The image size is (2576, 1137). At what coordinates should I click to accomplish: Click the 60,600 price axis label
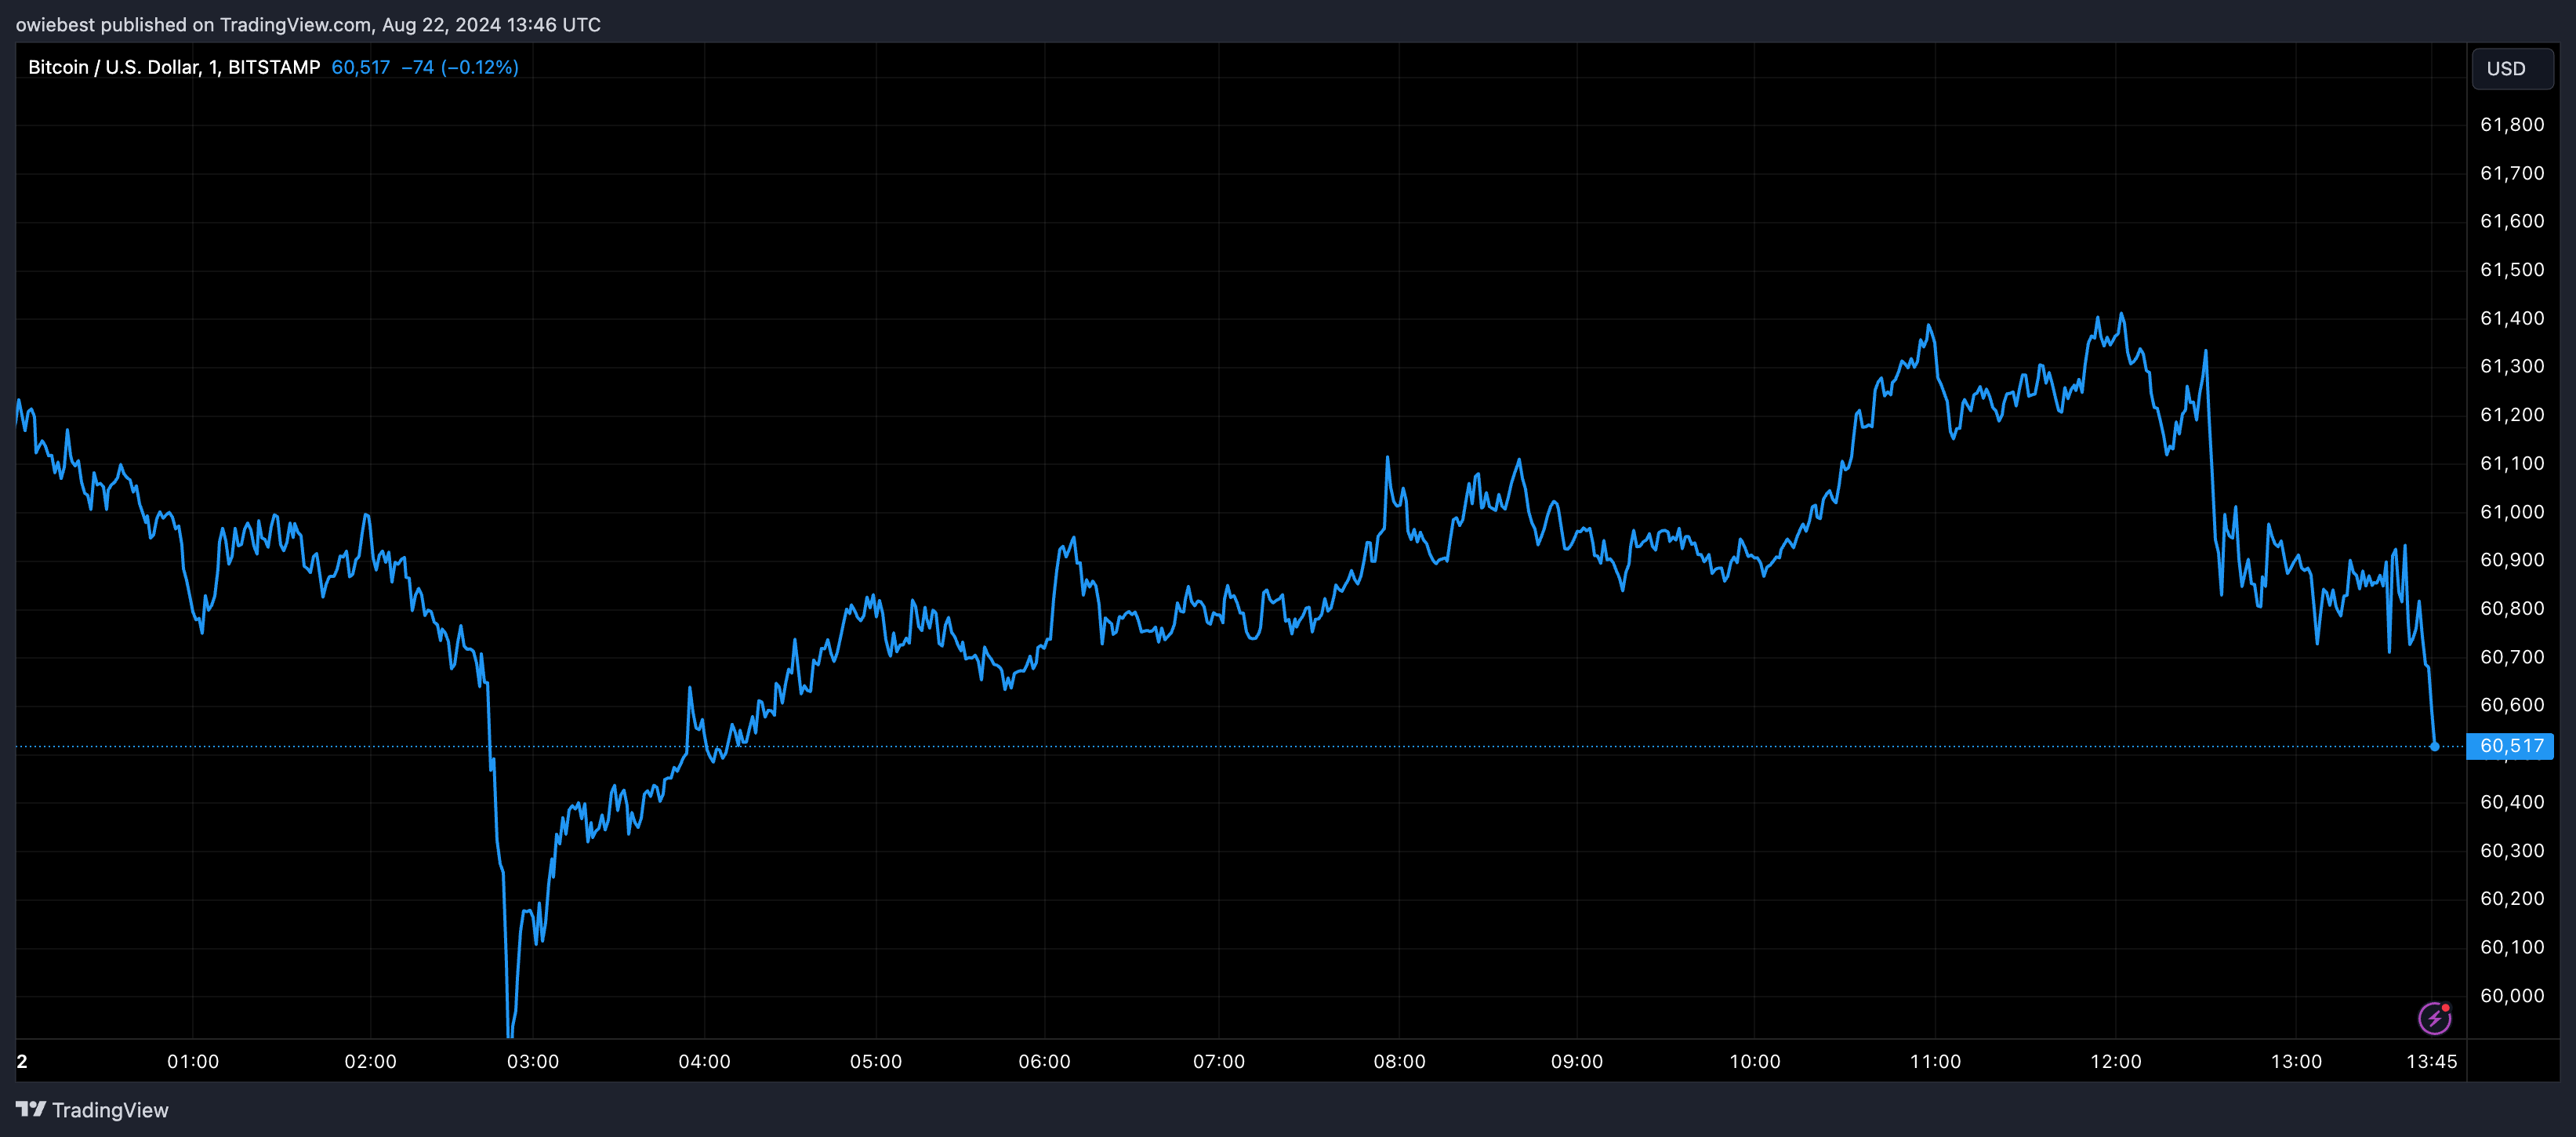pos(2512,705)
